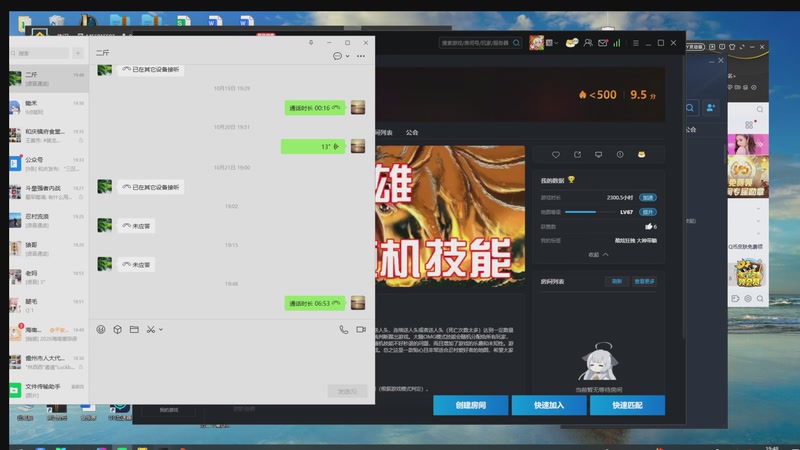This screenshot has width=800, height=450.
Task: Play the 13-second voice message
Action: [313, 146]
